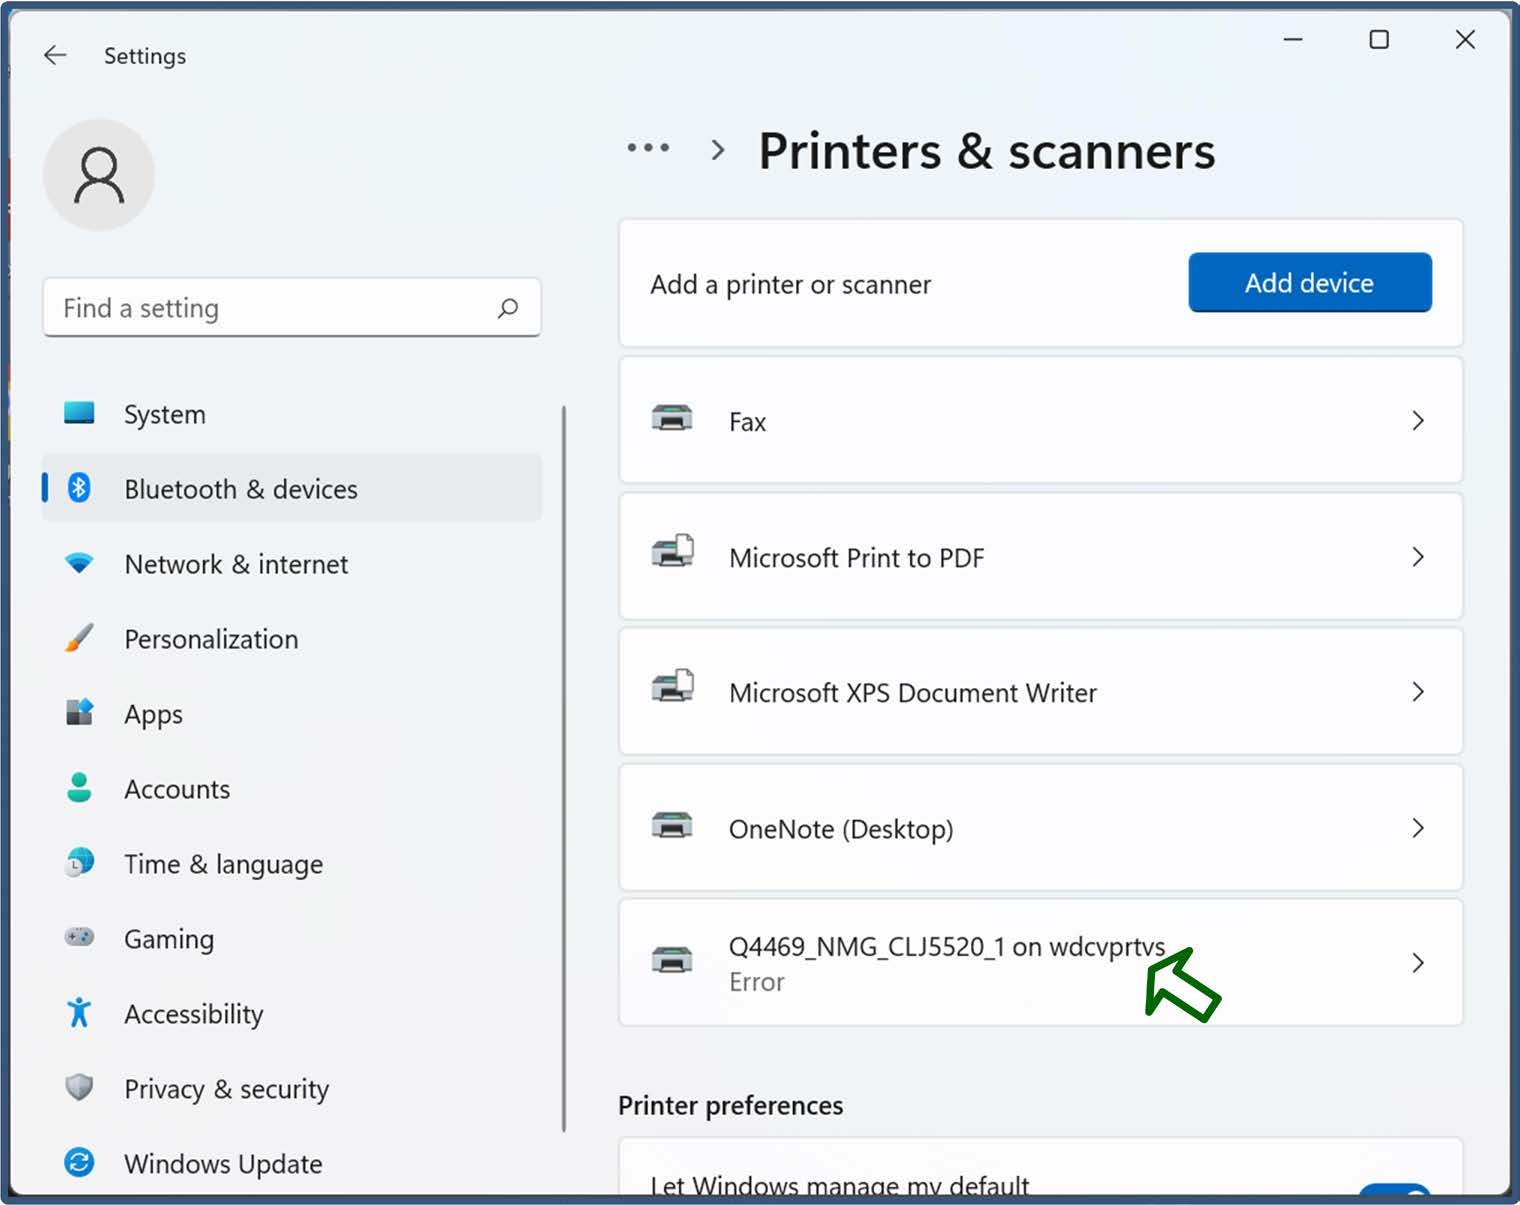Open Time & language settings
This screenshot has width=1520, height=1205.
292,863
